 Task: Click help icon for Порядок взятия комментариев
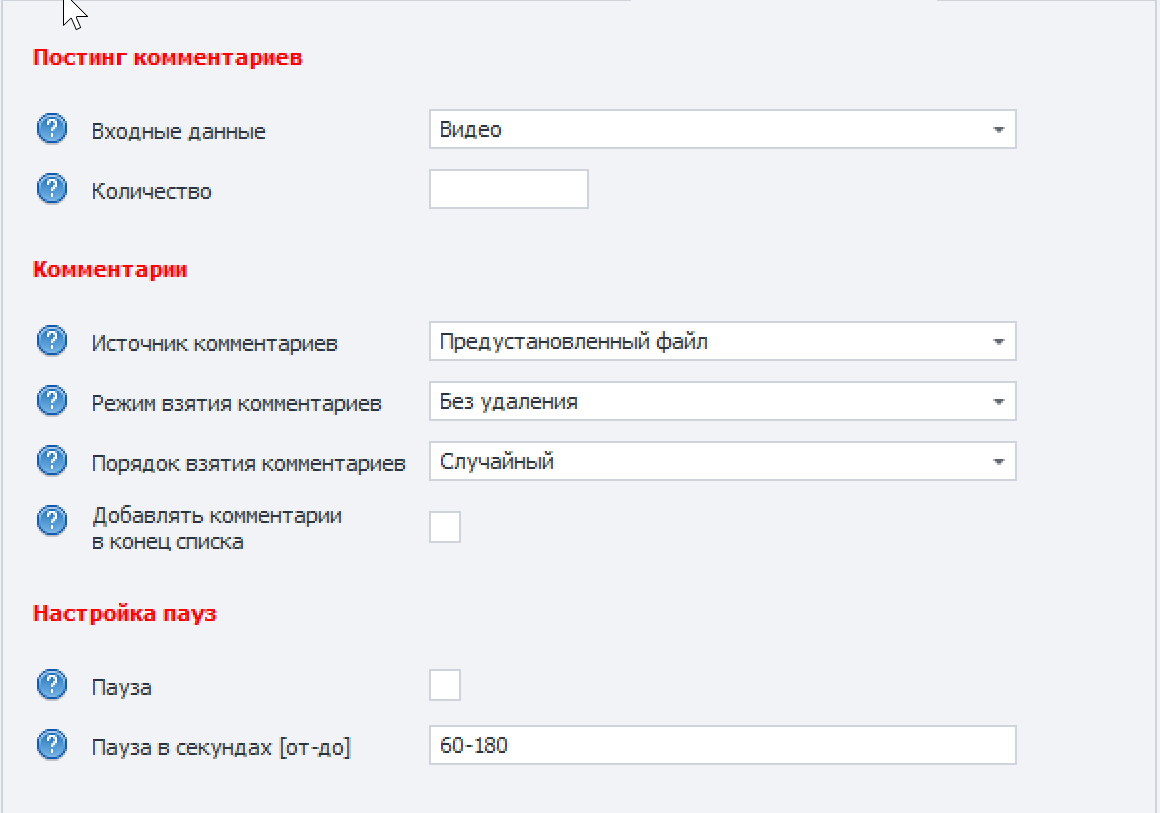tap(52, 462)
